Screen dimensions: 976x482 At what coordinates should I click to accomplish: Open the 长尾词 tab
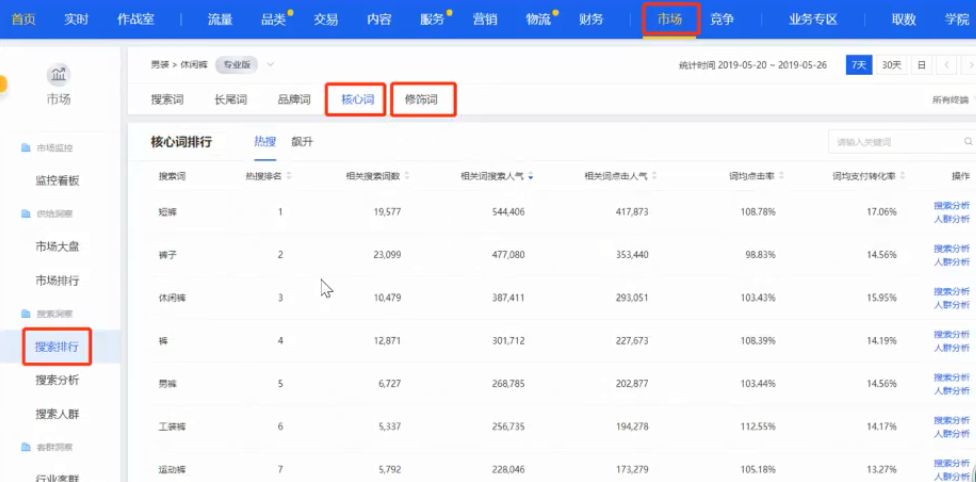[230, 100]
